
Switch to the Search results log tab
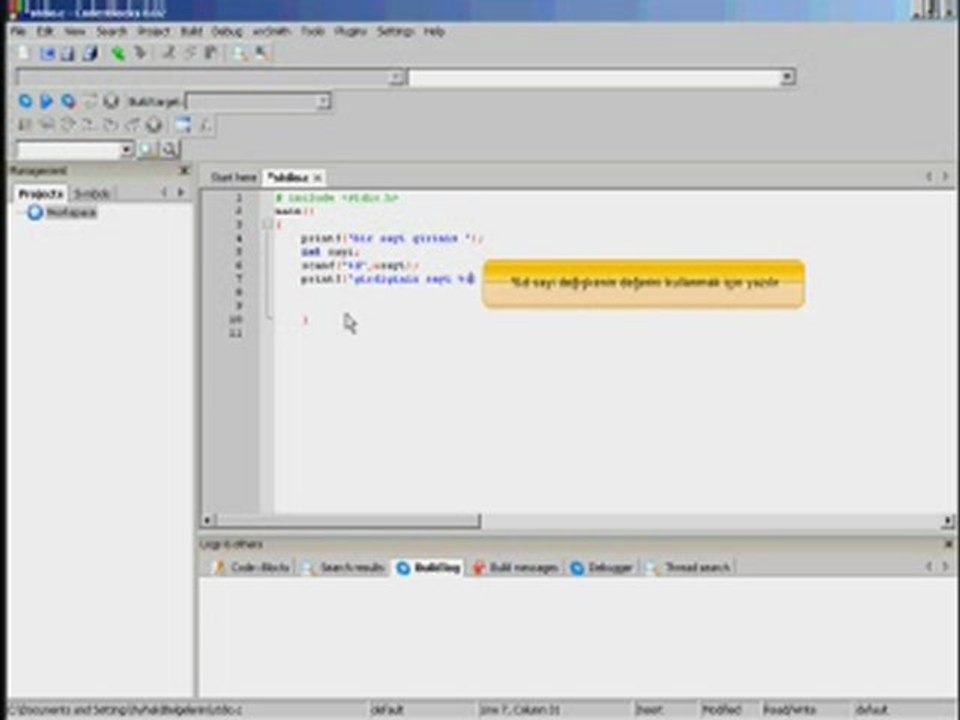tap(344, 568)
